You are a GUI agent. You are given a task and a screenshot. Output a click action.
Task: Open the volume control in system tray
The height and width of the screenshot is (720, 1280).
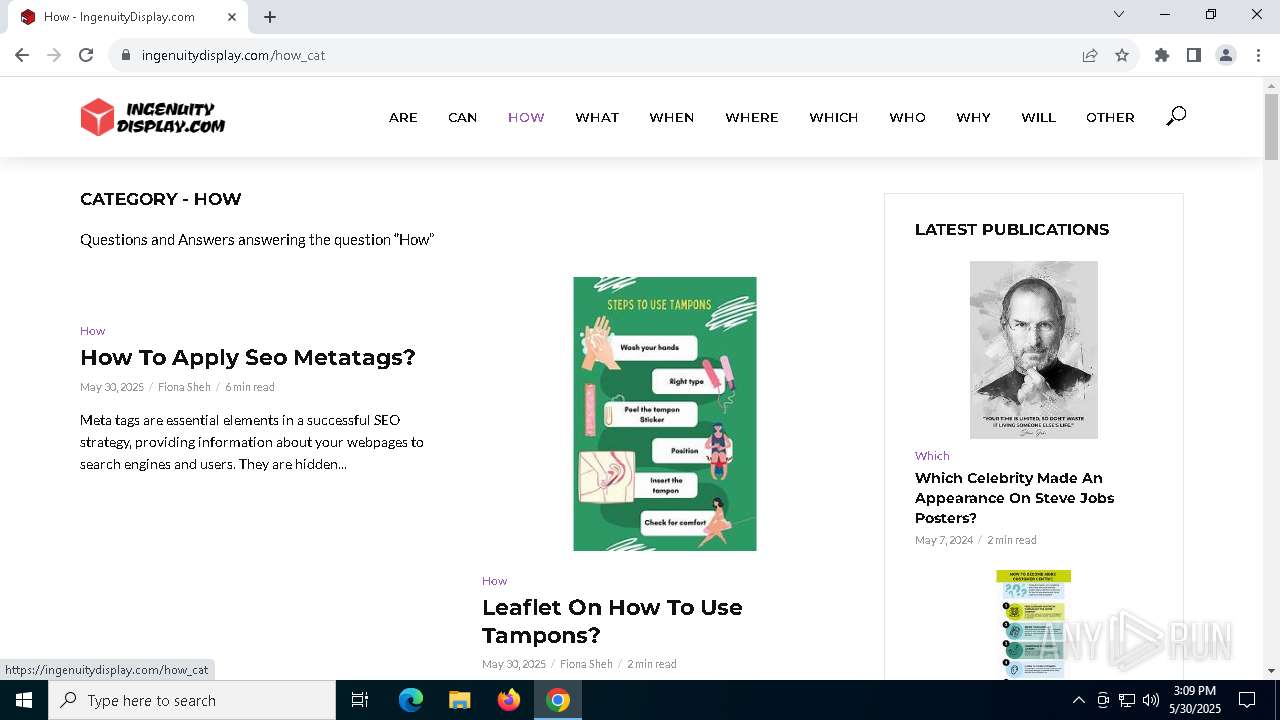click(x=1151, y=700)
